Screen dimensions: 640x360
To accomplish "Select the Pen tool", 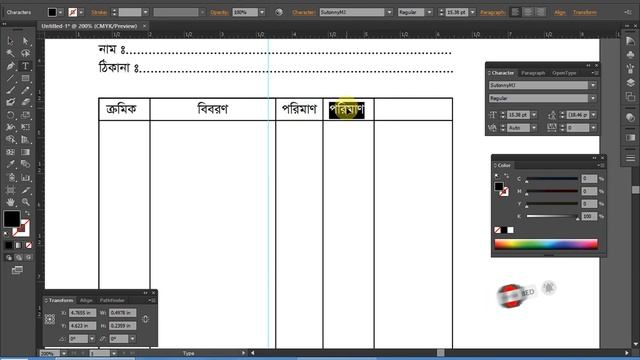I will (x=10, y=66).
